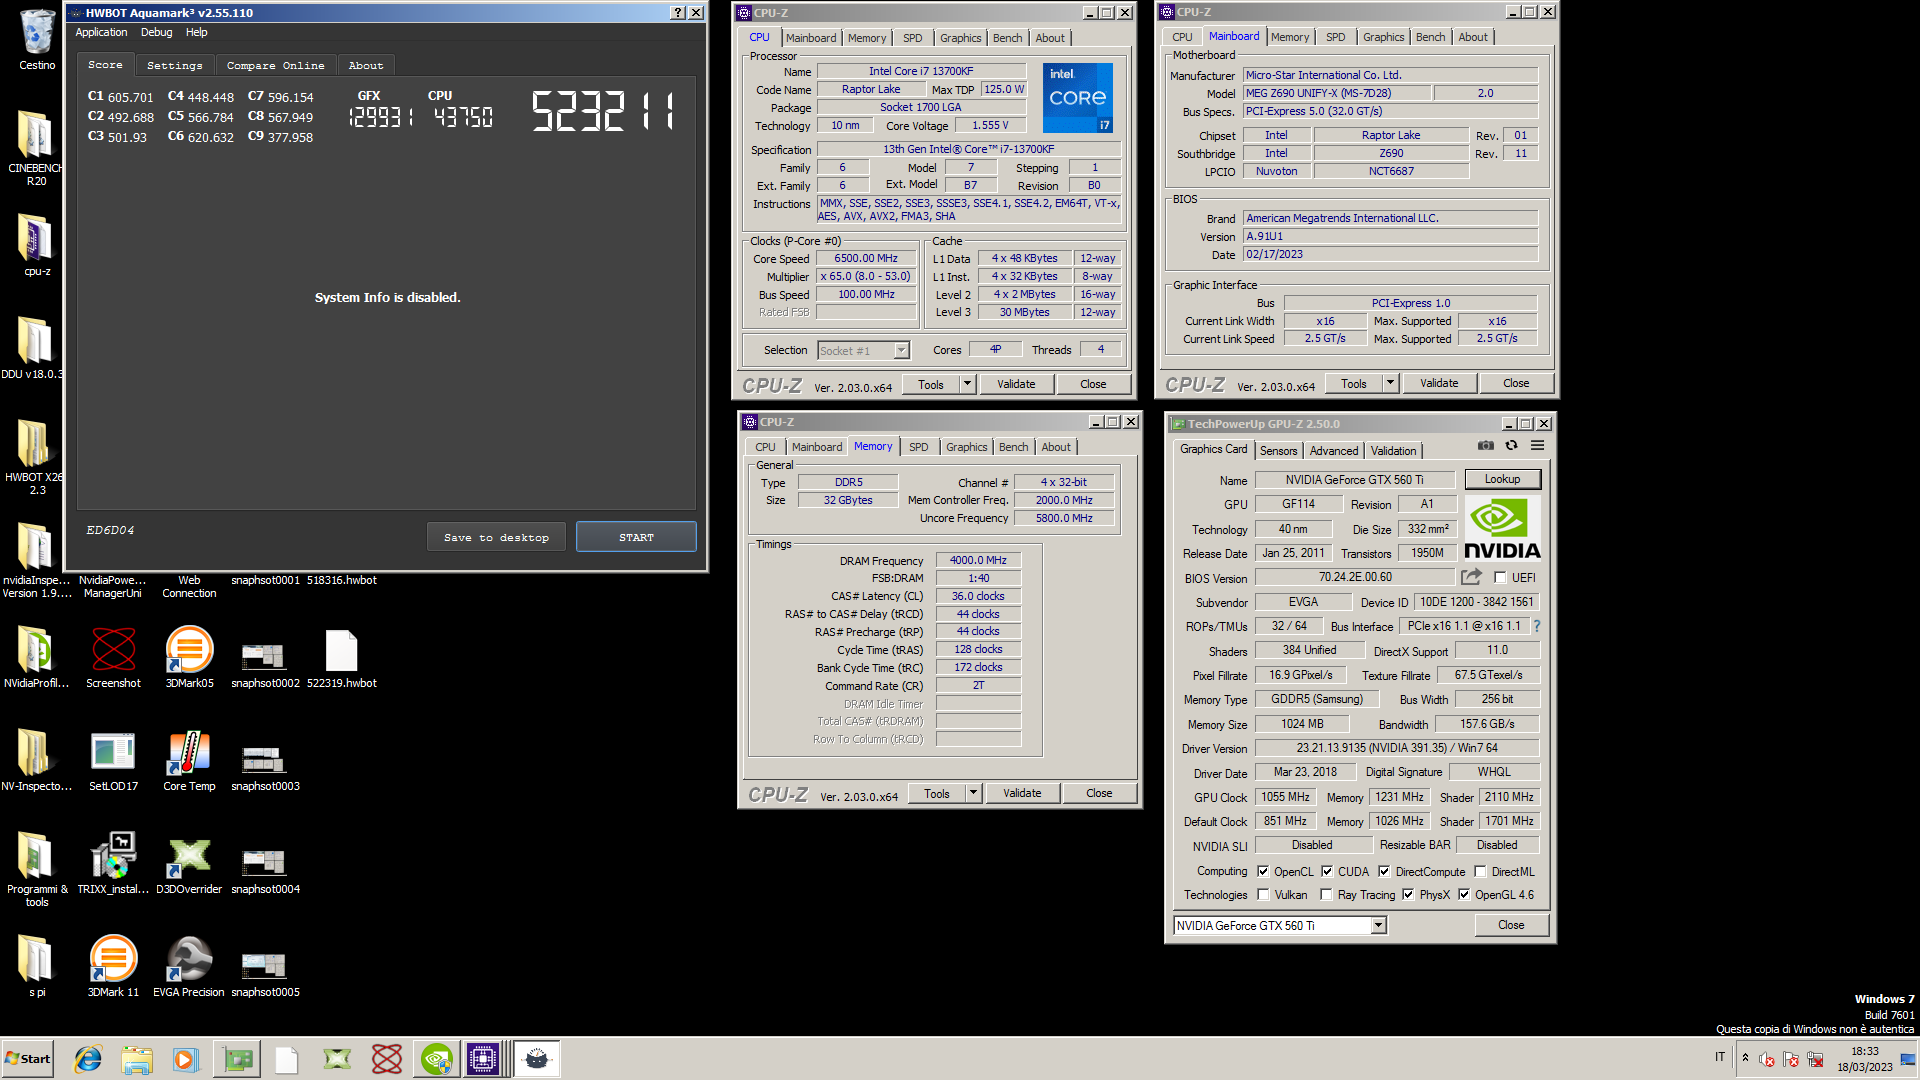Open the Sensors tab in GPU-Z
The height and width of the screenshot is (1080, 1920).
coord(1278,451)
